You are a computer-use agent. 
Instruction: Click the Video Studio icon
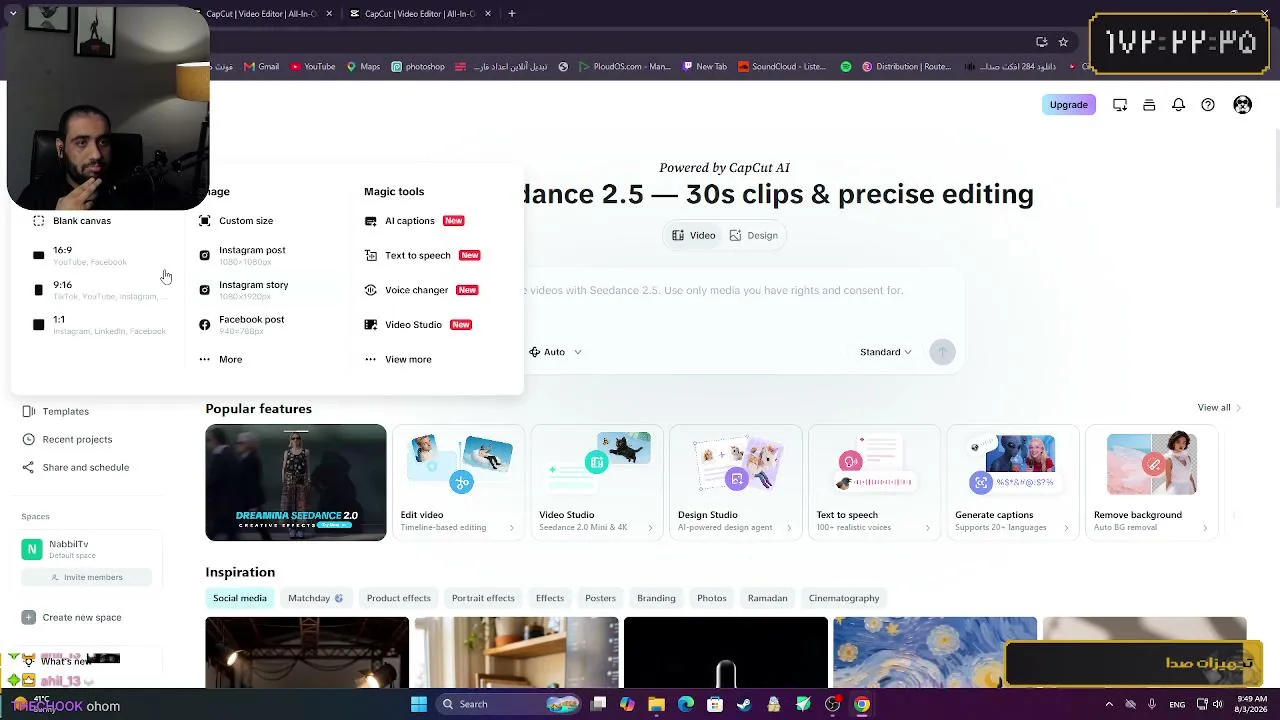click(371, 325)
